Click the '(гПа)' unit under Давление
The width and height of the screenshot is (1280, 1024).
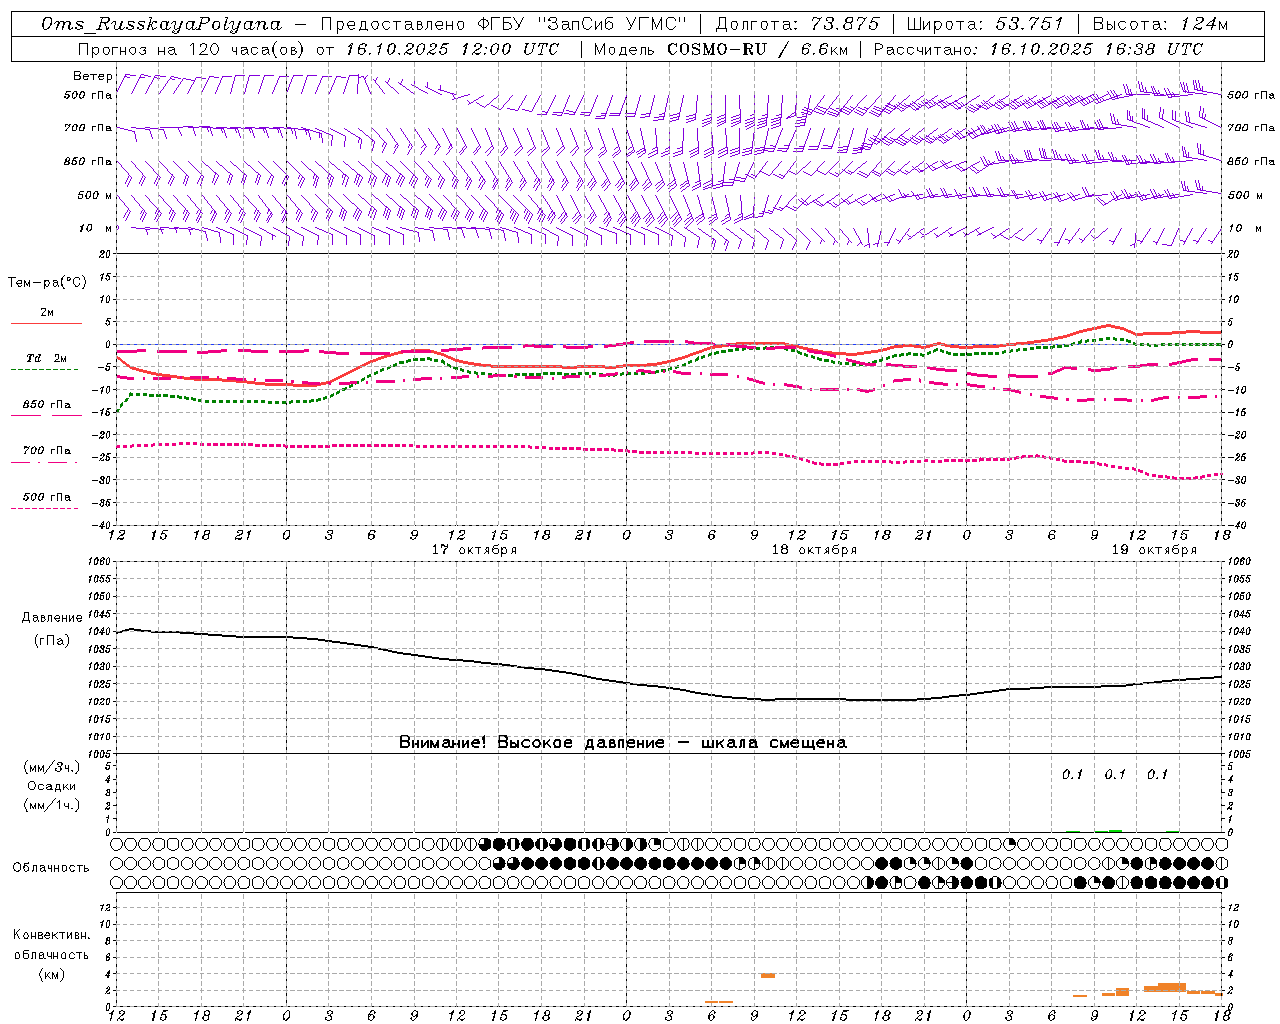52,640
